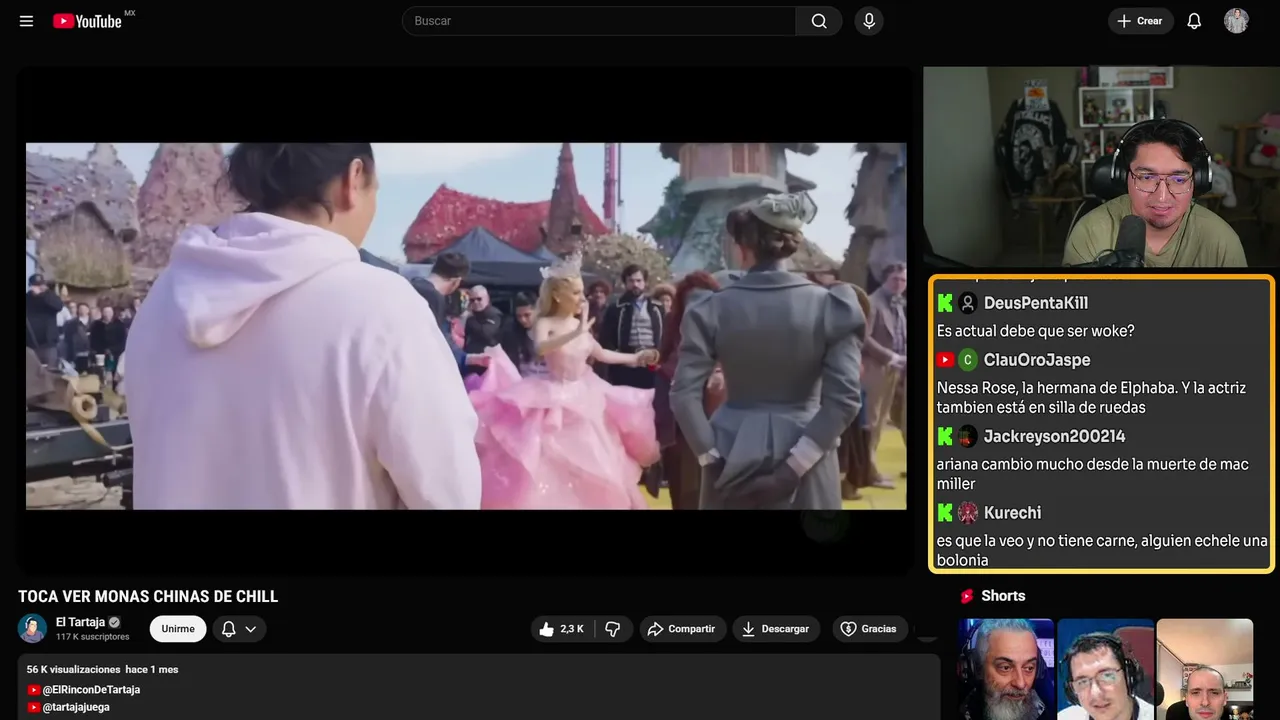
Task: Open the @tartajajuega channel link
Action: tap(76, 707)
